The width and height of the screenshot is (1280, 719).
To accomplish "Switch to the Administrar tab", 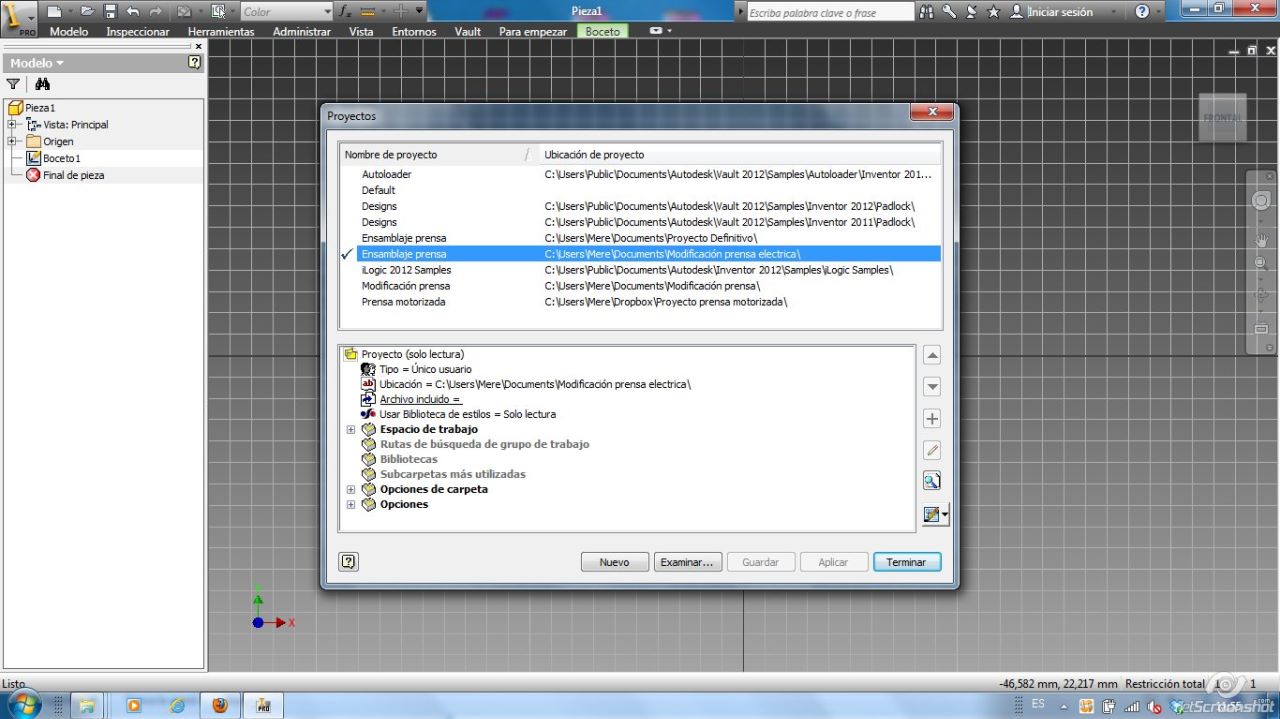I will (302, 31).
